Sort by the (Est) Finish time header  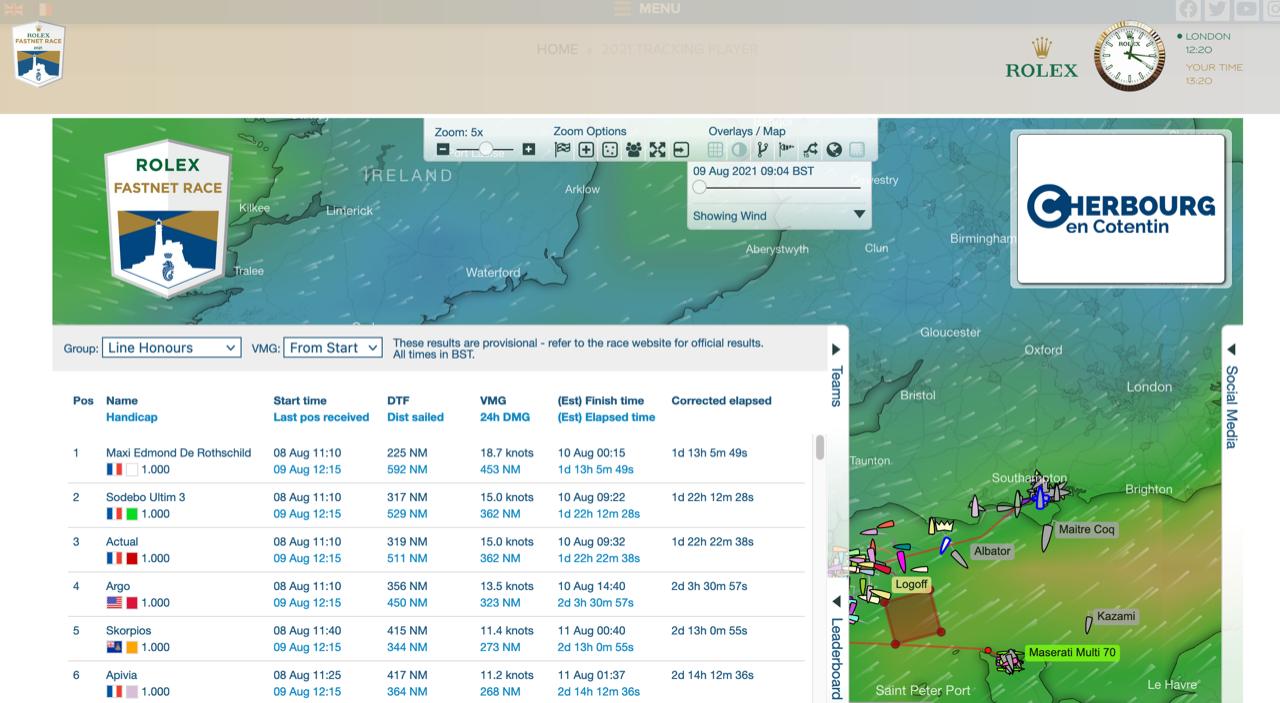(601, 400)
